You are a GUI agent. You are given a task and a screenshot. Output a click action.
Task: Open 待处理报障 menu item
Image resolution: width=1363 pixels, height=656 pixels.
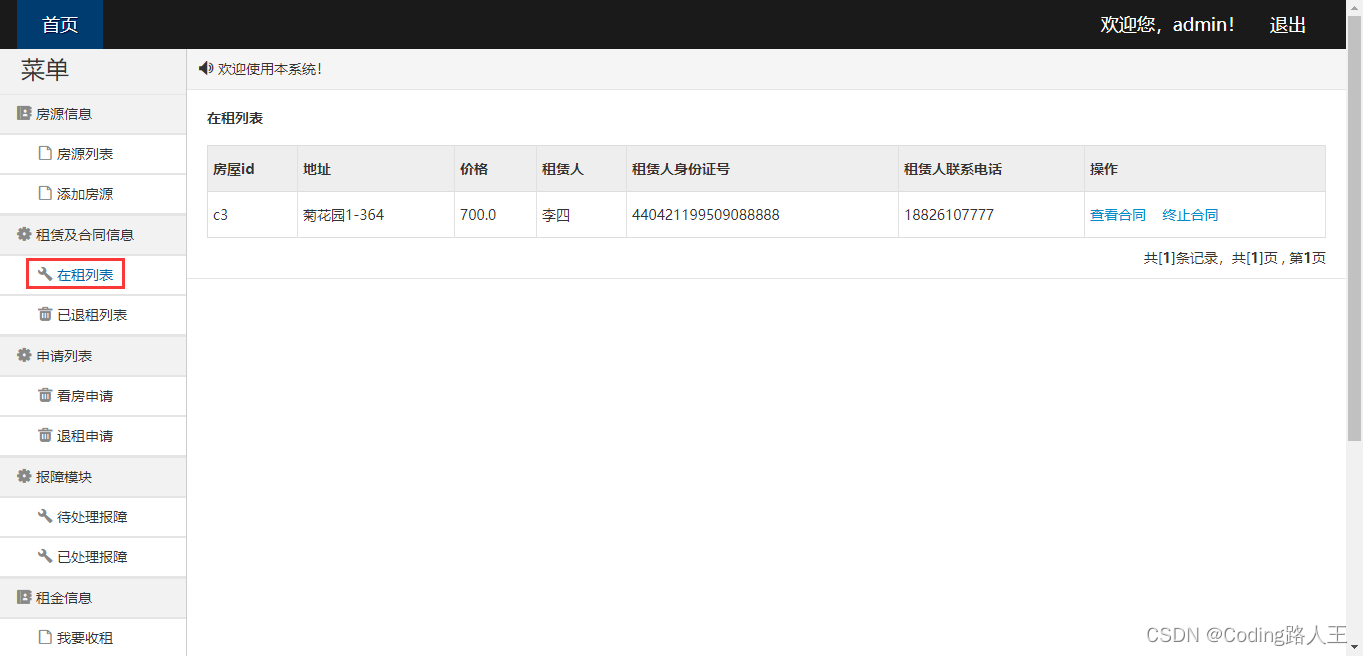click(x=92, y=517)
